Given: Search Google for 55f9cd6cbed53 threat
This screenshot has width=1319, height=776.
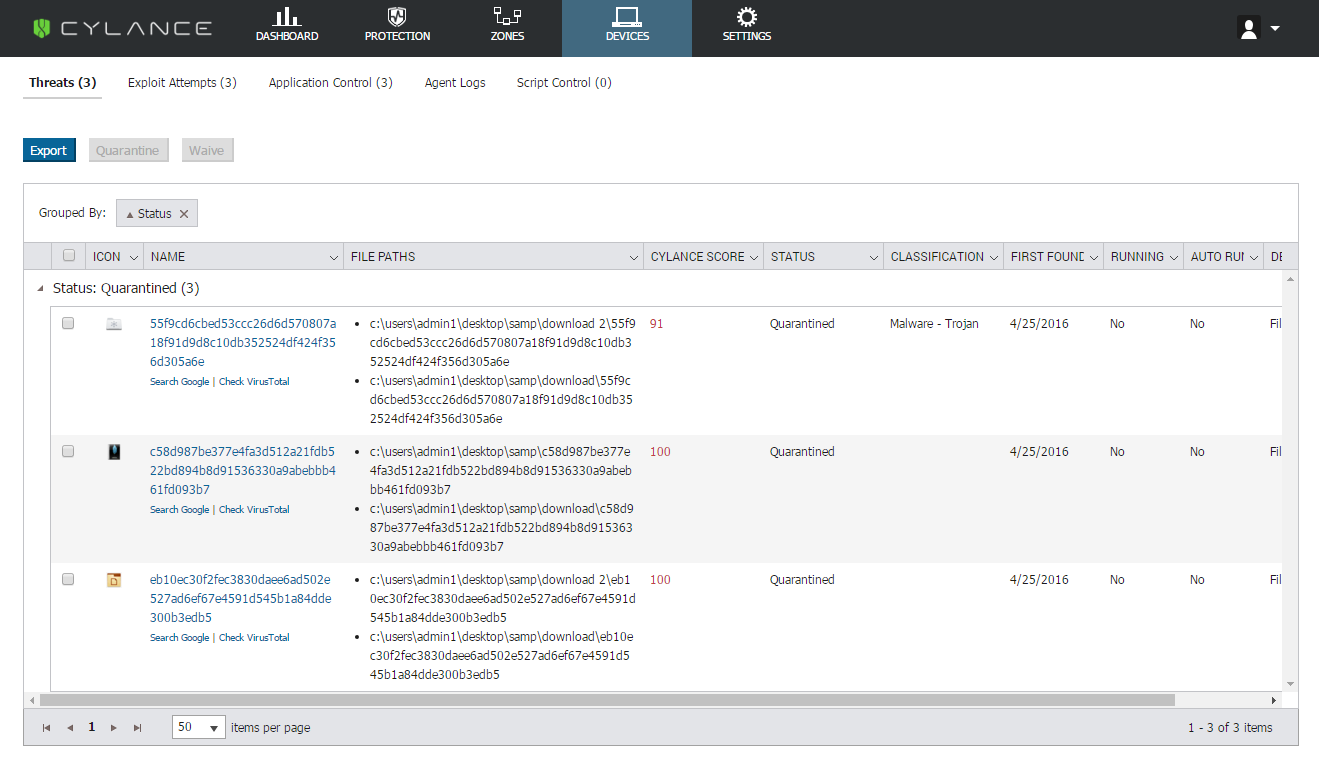Looking at the screenshot, I should click(180, 382).
